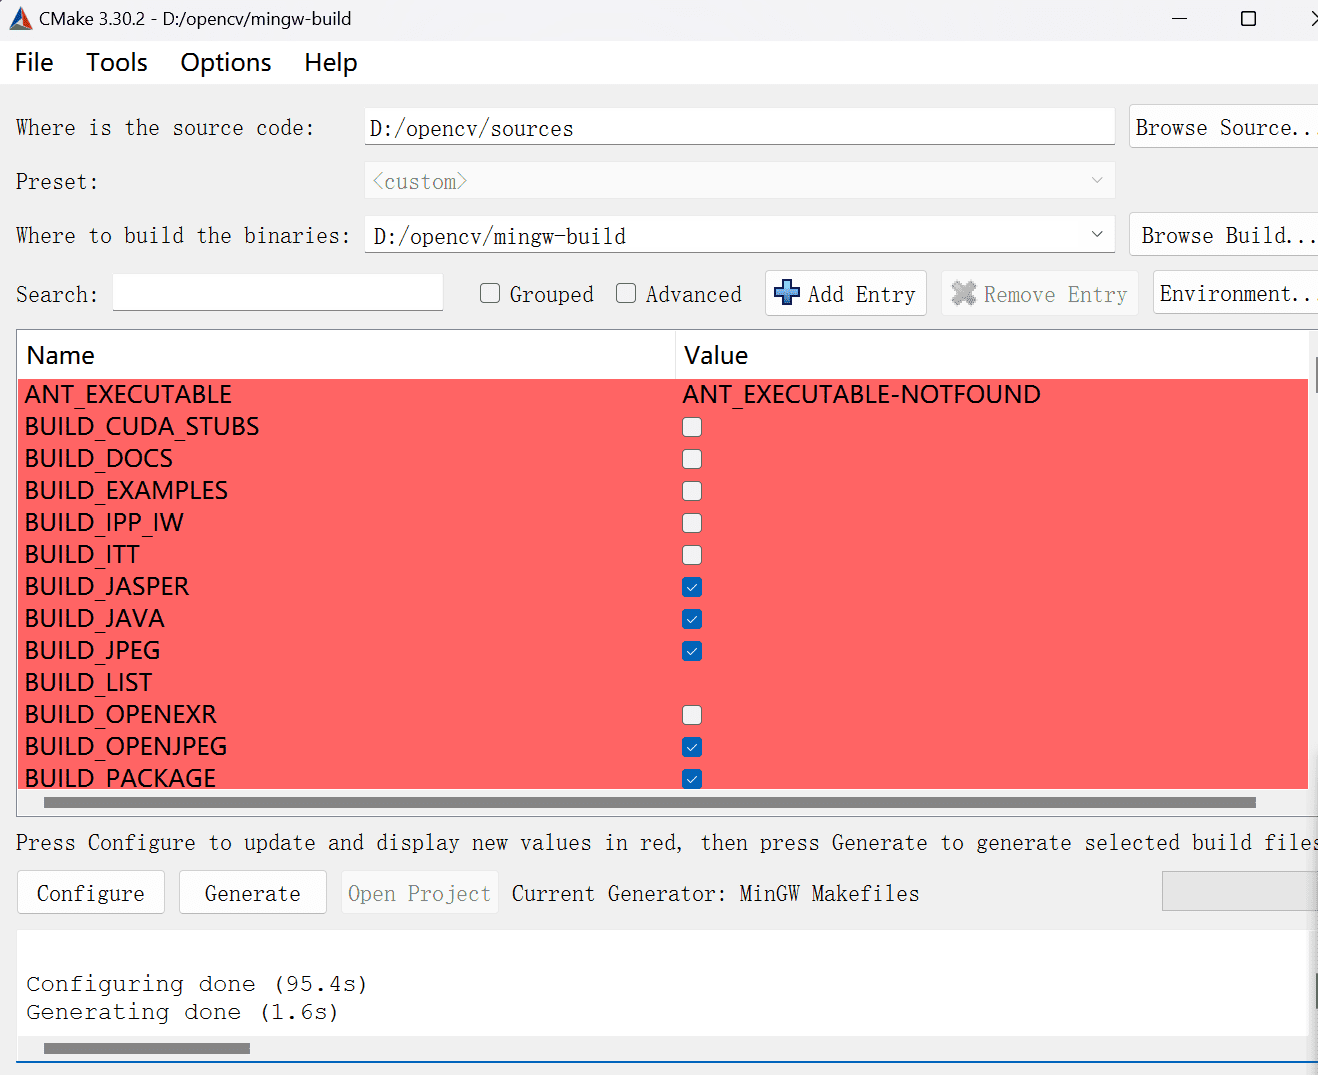The width and height of the screenshot is (1318, 1075).
Task: Click the Add Entry button label
Action: pos(862,294)
